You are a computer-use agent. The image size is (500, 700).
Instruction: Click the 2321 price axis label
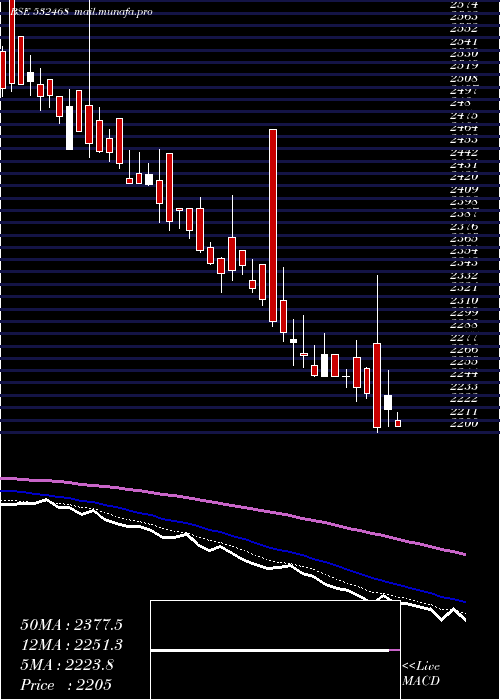(x=464, y=288)
